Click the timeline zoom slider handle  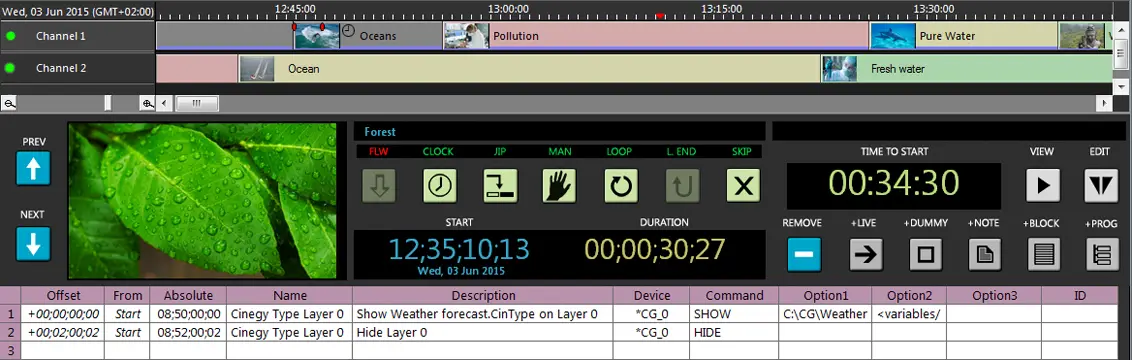pos(108,104)
